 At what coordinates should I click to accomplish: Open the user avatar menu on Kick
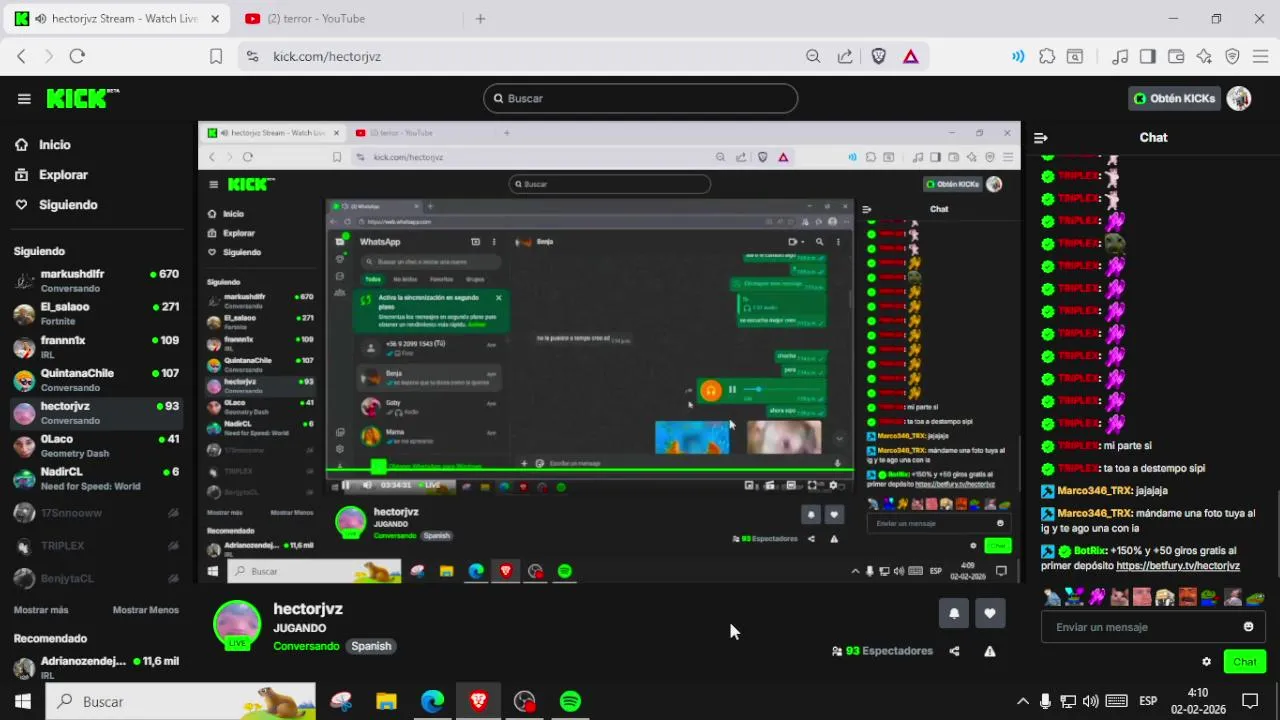(1239, 98)
